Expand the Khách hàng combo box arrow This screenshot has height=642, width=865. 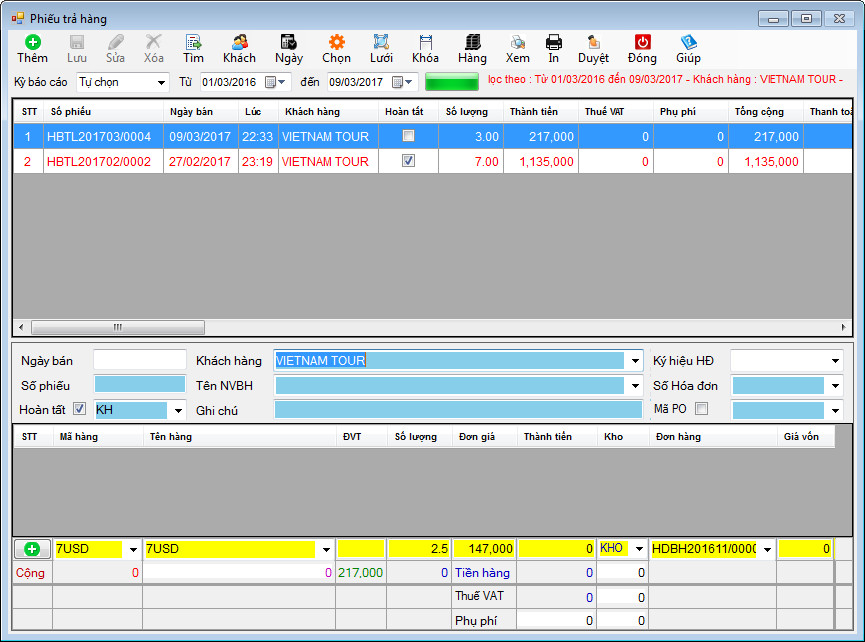pos(635,361)
